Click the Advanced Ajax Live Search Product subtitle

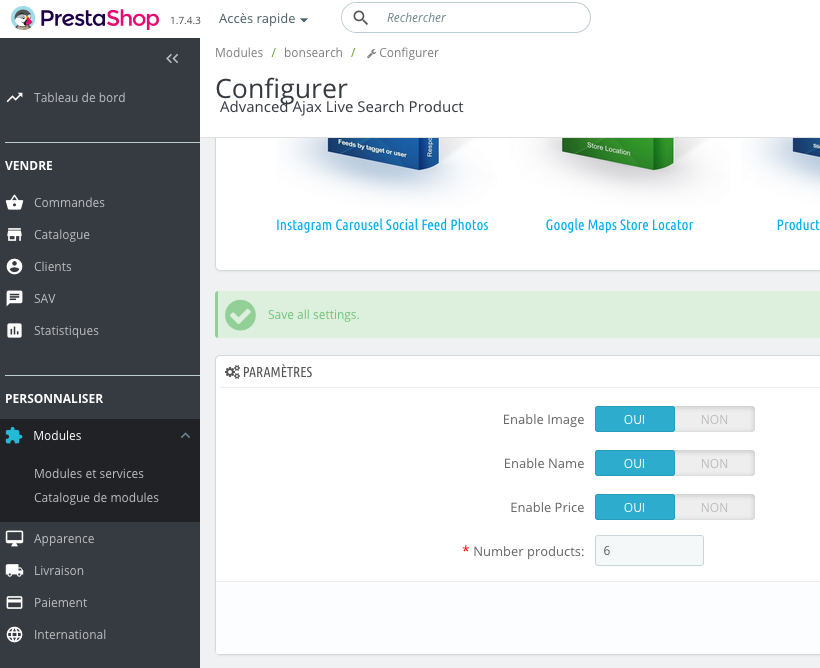click(341, 107)
